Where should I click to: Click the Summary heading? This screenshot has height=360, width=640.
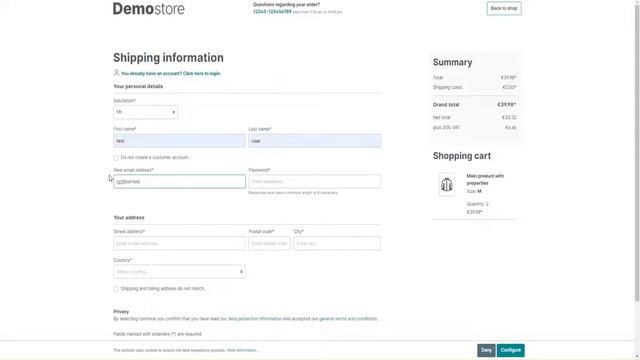pos(452,62)
